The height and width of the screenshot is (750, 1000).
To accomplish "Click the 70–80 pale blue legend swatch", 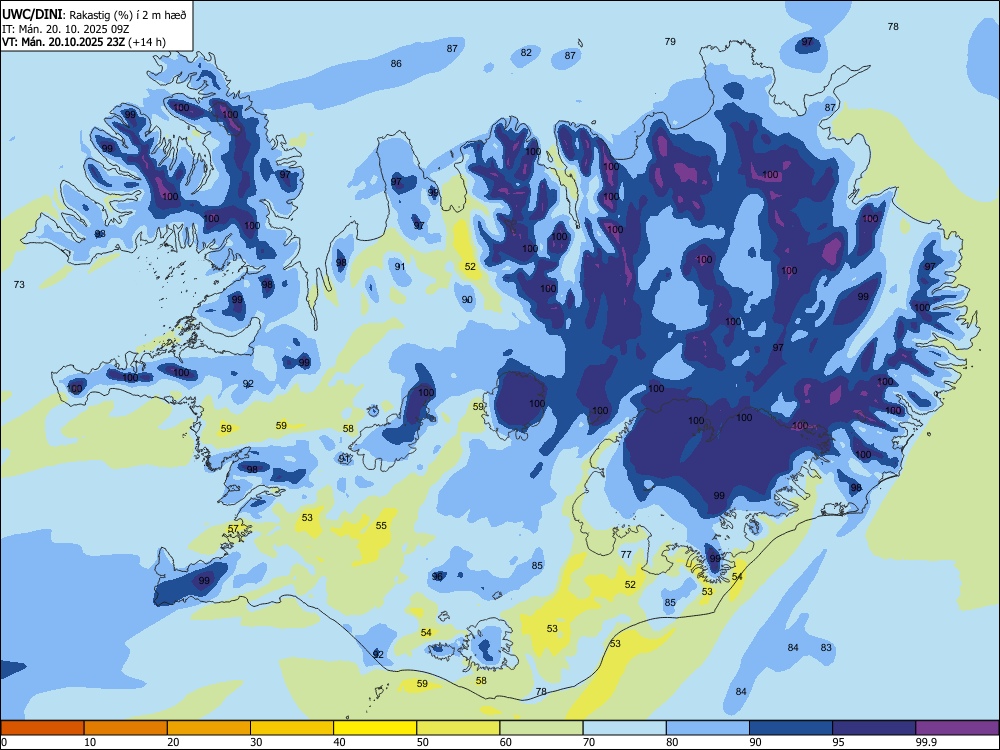I will point(624,728).
